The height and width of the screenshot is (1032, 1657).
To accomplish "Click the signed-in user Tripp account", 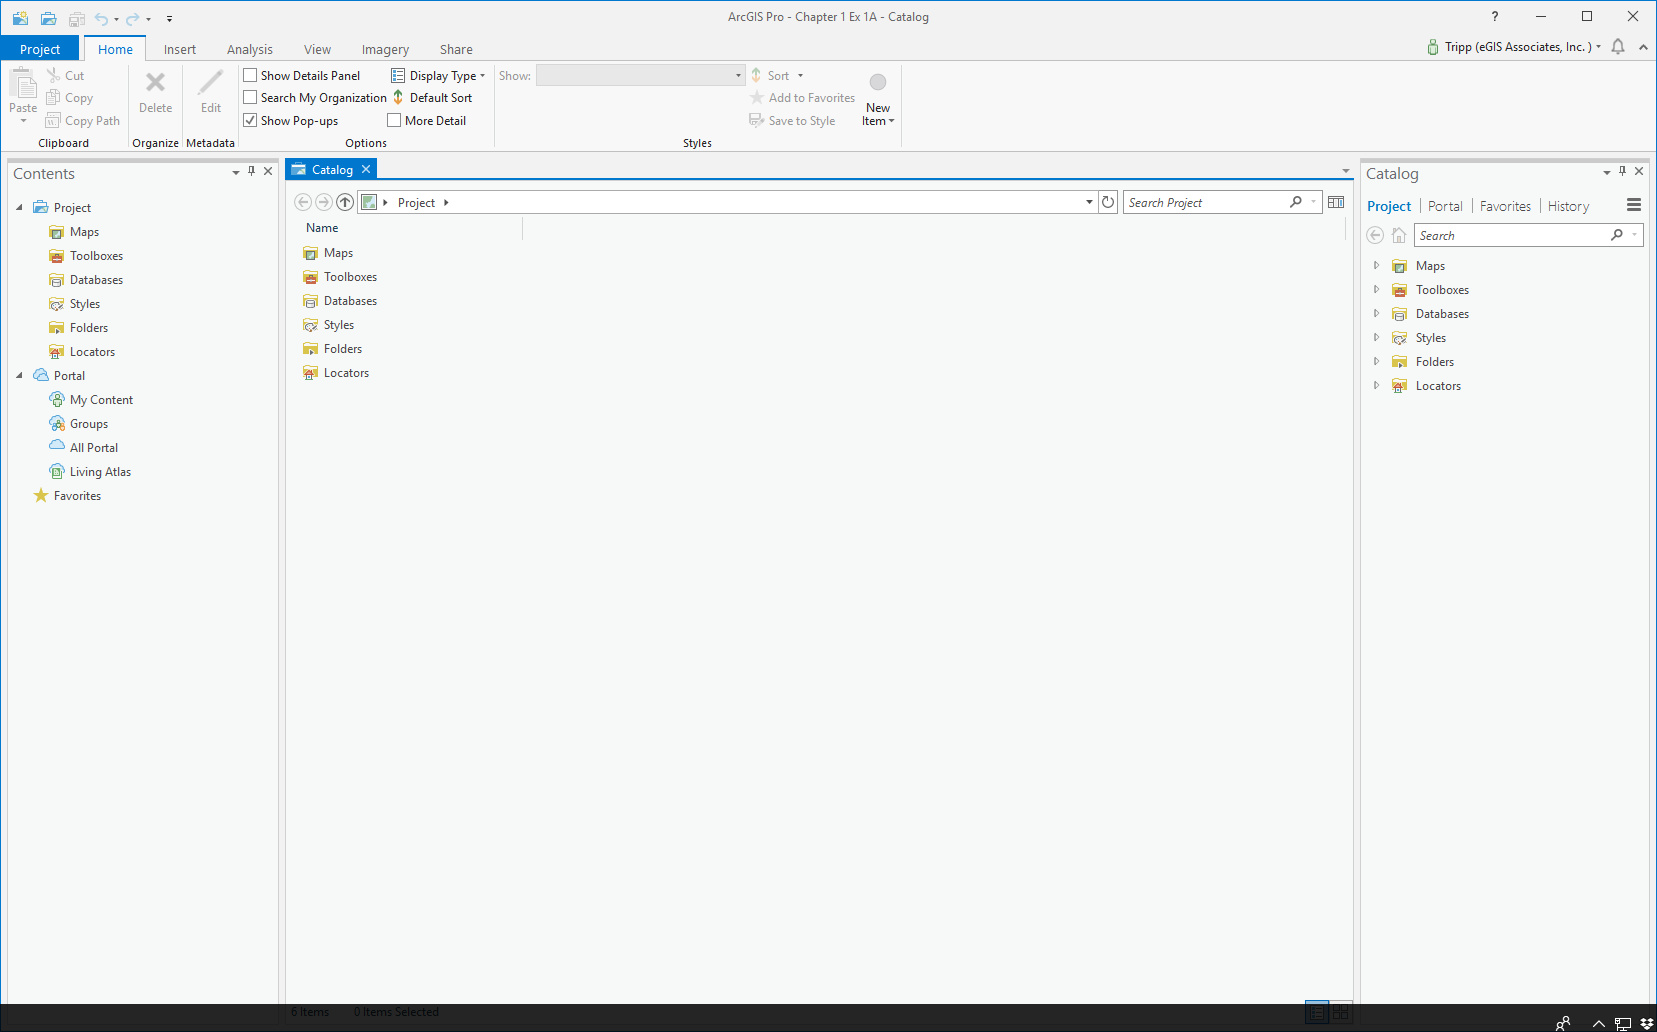I will [x=1514, y=47].
